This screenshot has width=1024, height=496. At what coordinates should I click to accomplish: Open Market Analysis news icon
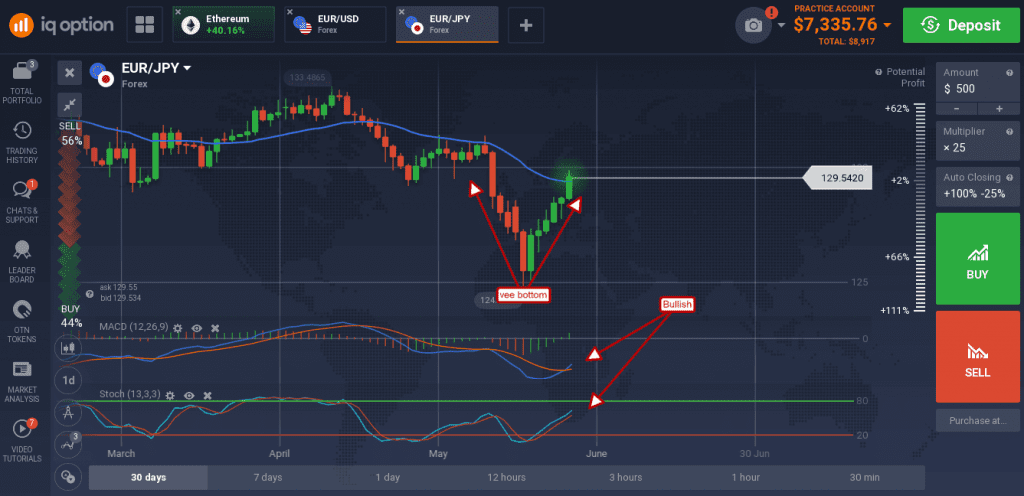tap(22, 369)
